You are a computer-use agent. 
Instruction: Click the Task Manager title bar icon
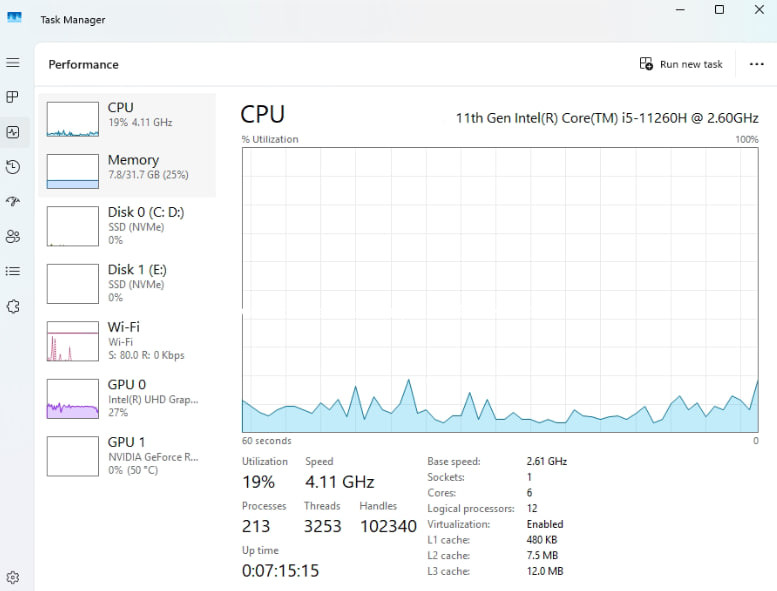pyautogui.click(x=15, y=19)
